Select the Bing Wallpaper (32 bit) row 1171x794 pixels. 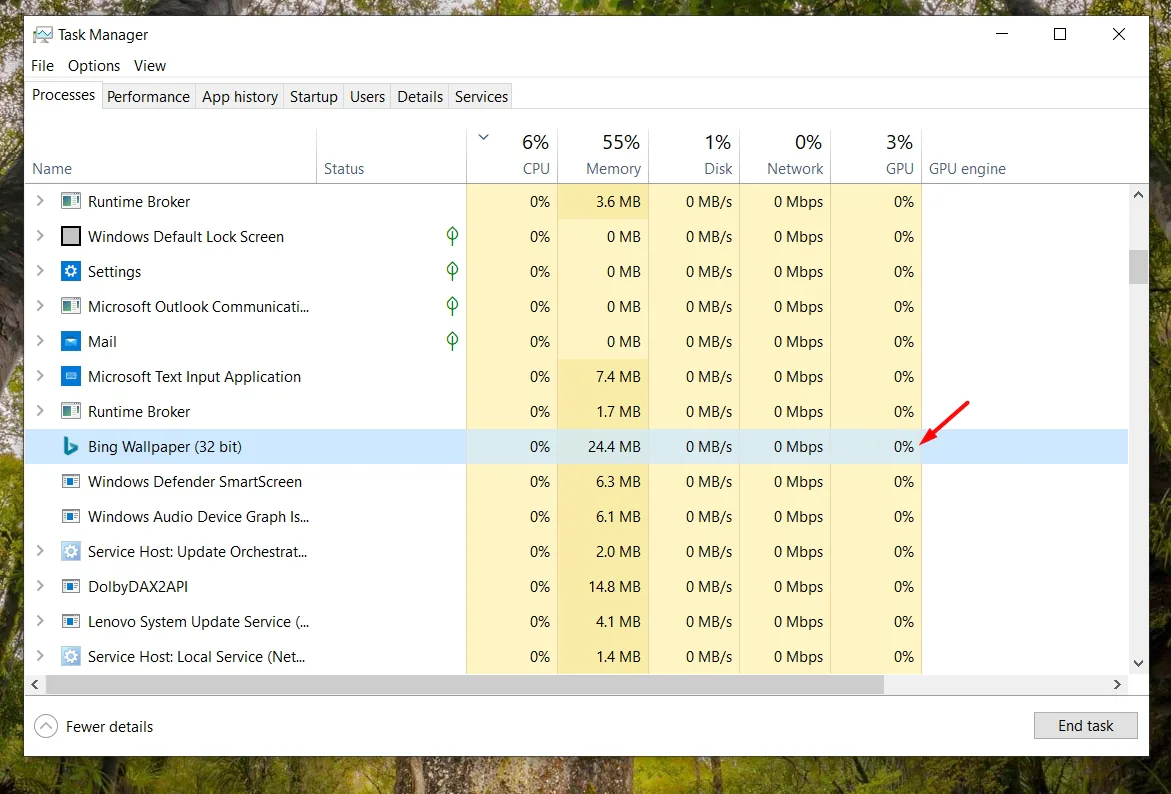pyautogui.click(x=577, y=447)
